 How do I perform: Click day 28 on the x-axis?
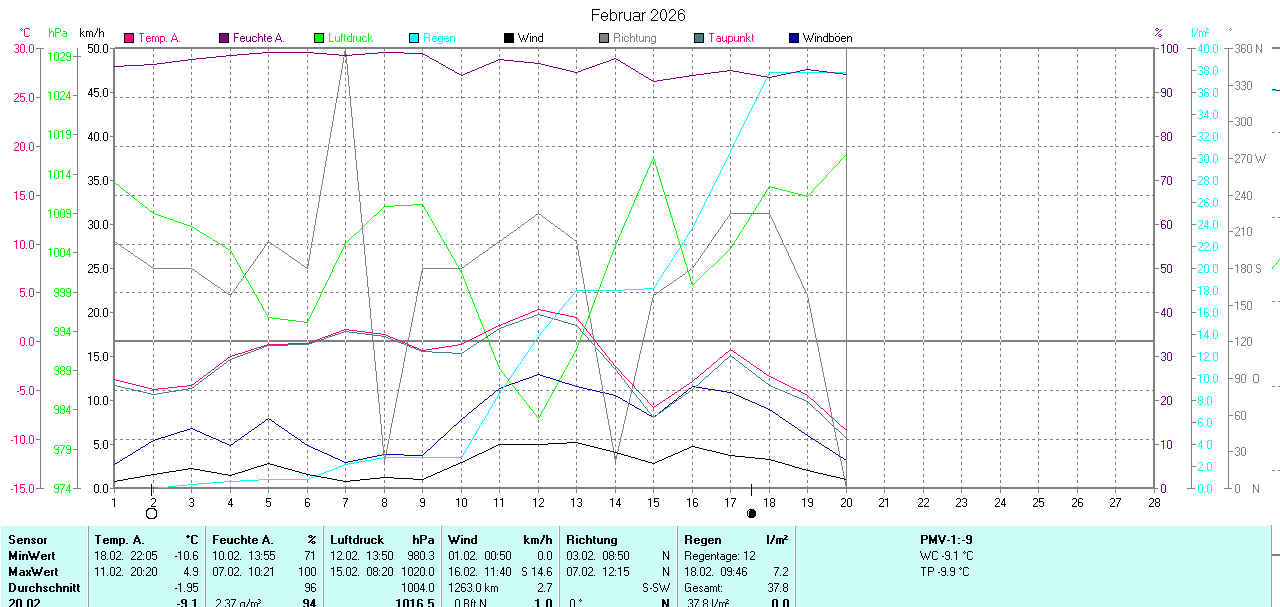(x=1154, y=502)
